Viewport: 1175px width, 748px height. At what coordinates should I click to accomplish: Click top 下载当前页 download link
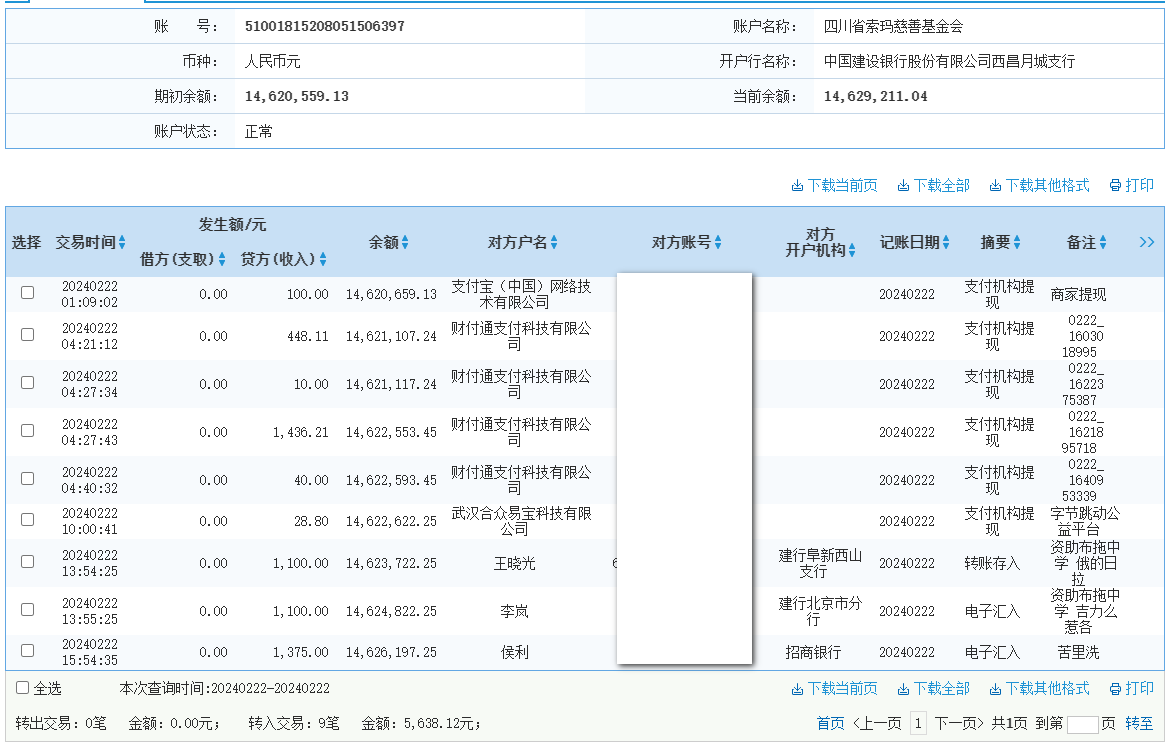[x=835, y=185]
